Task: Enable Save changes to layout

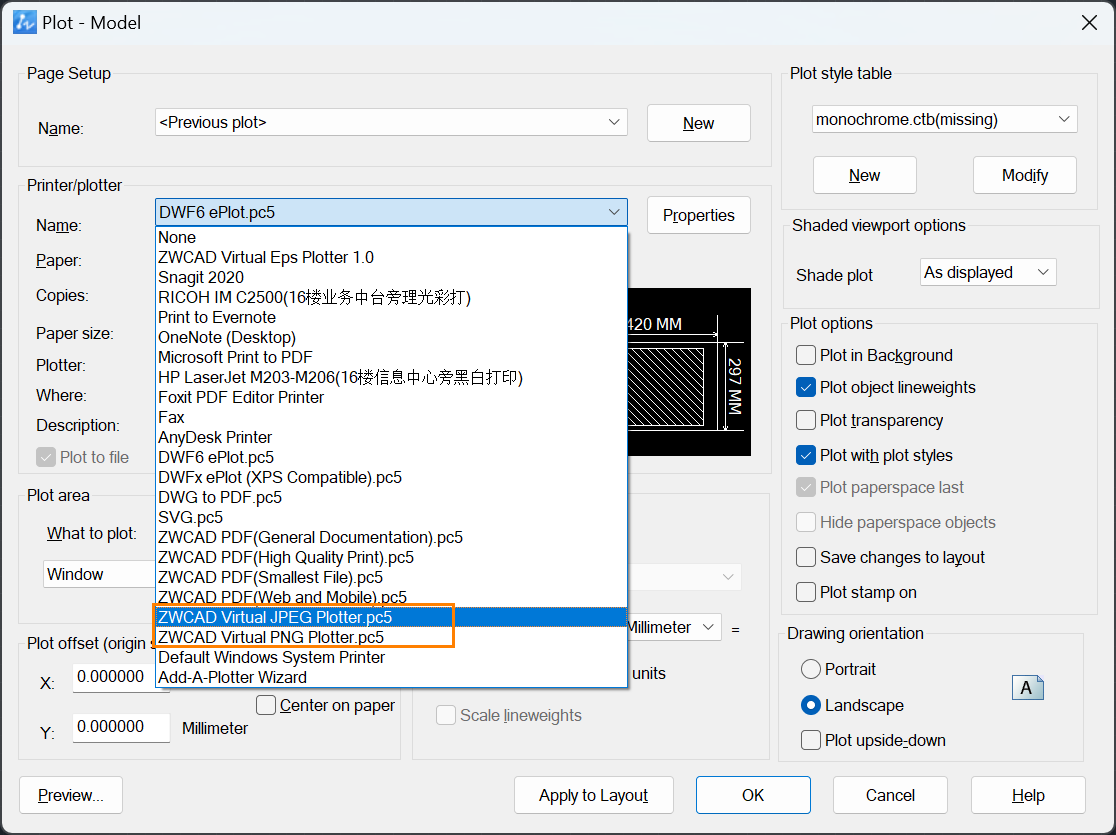Action: (x=806, y=557)
